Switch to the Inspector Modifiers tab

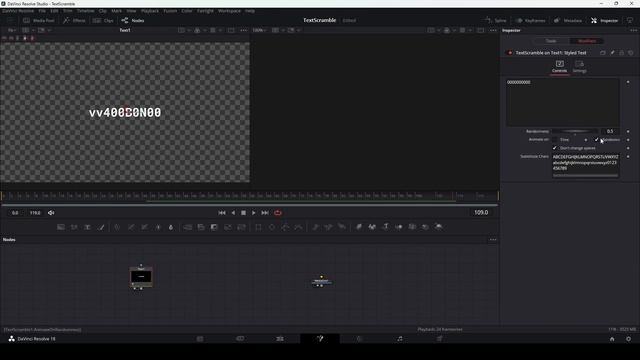click(587, 41)
